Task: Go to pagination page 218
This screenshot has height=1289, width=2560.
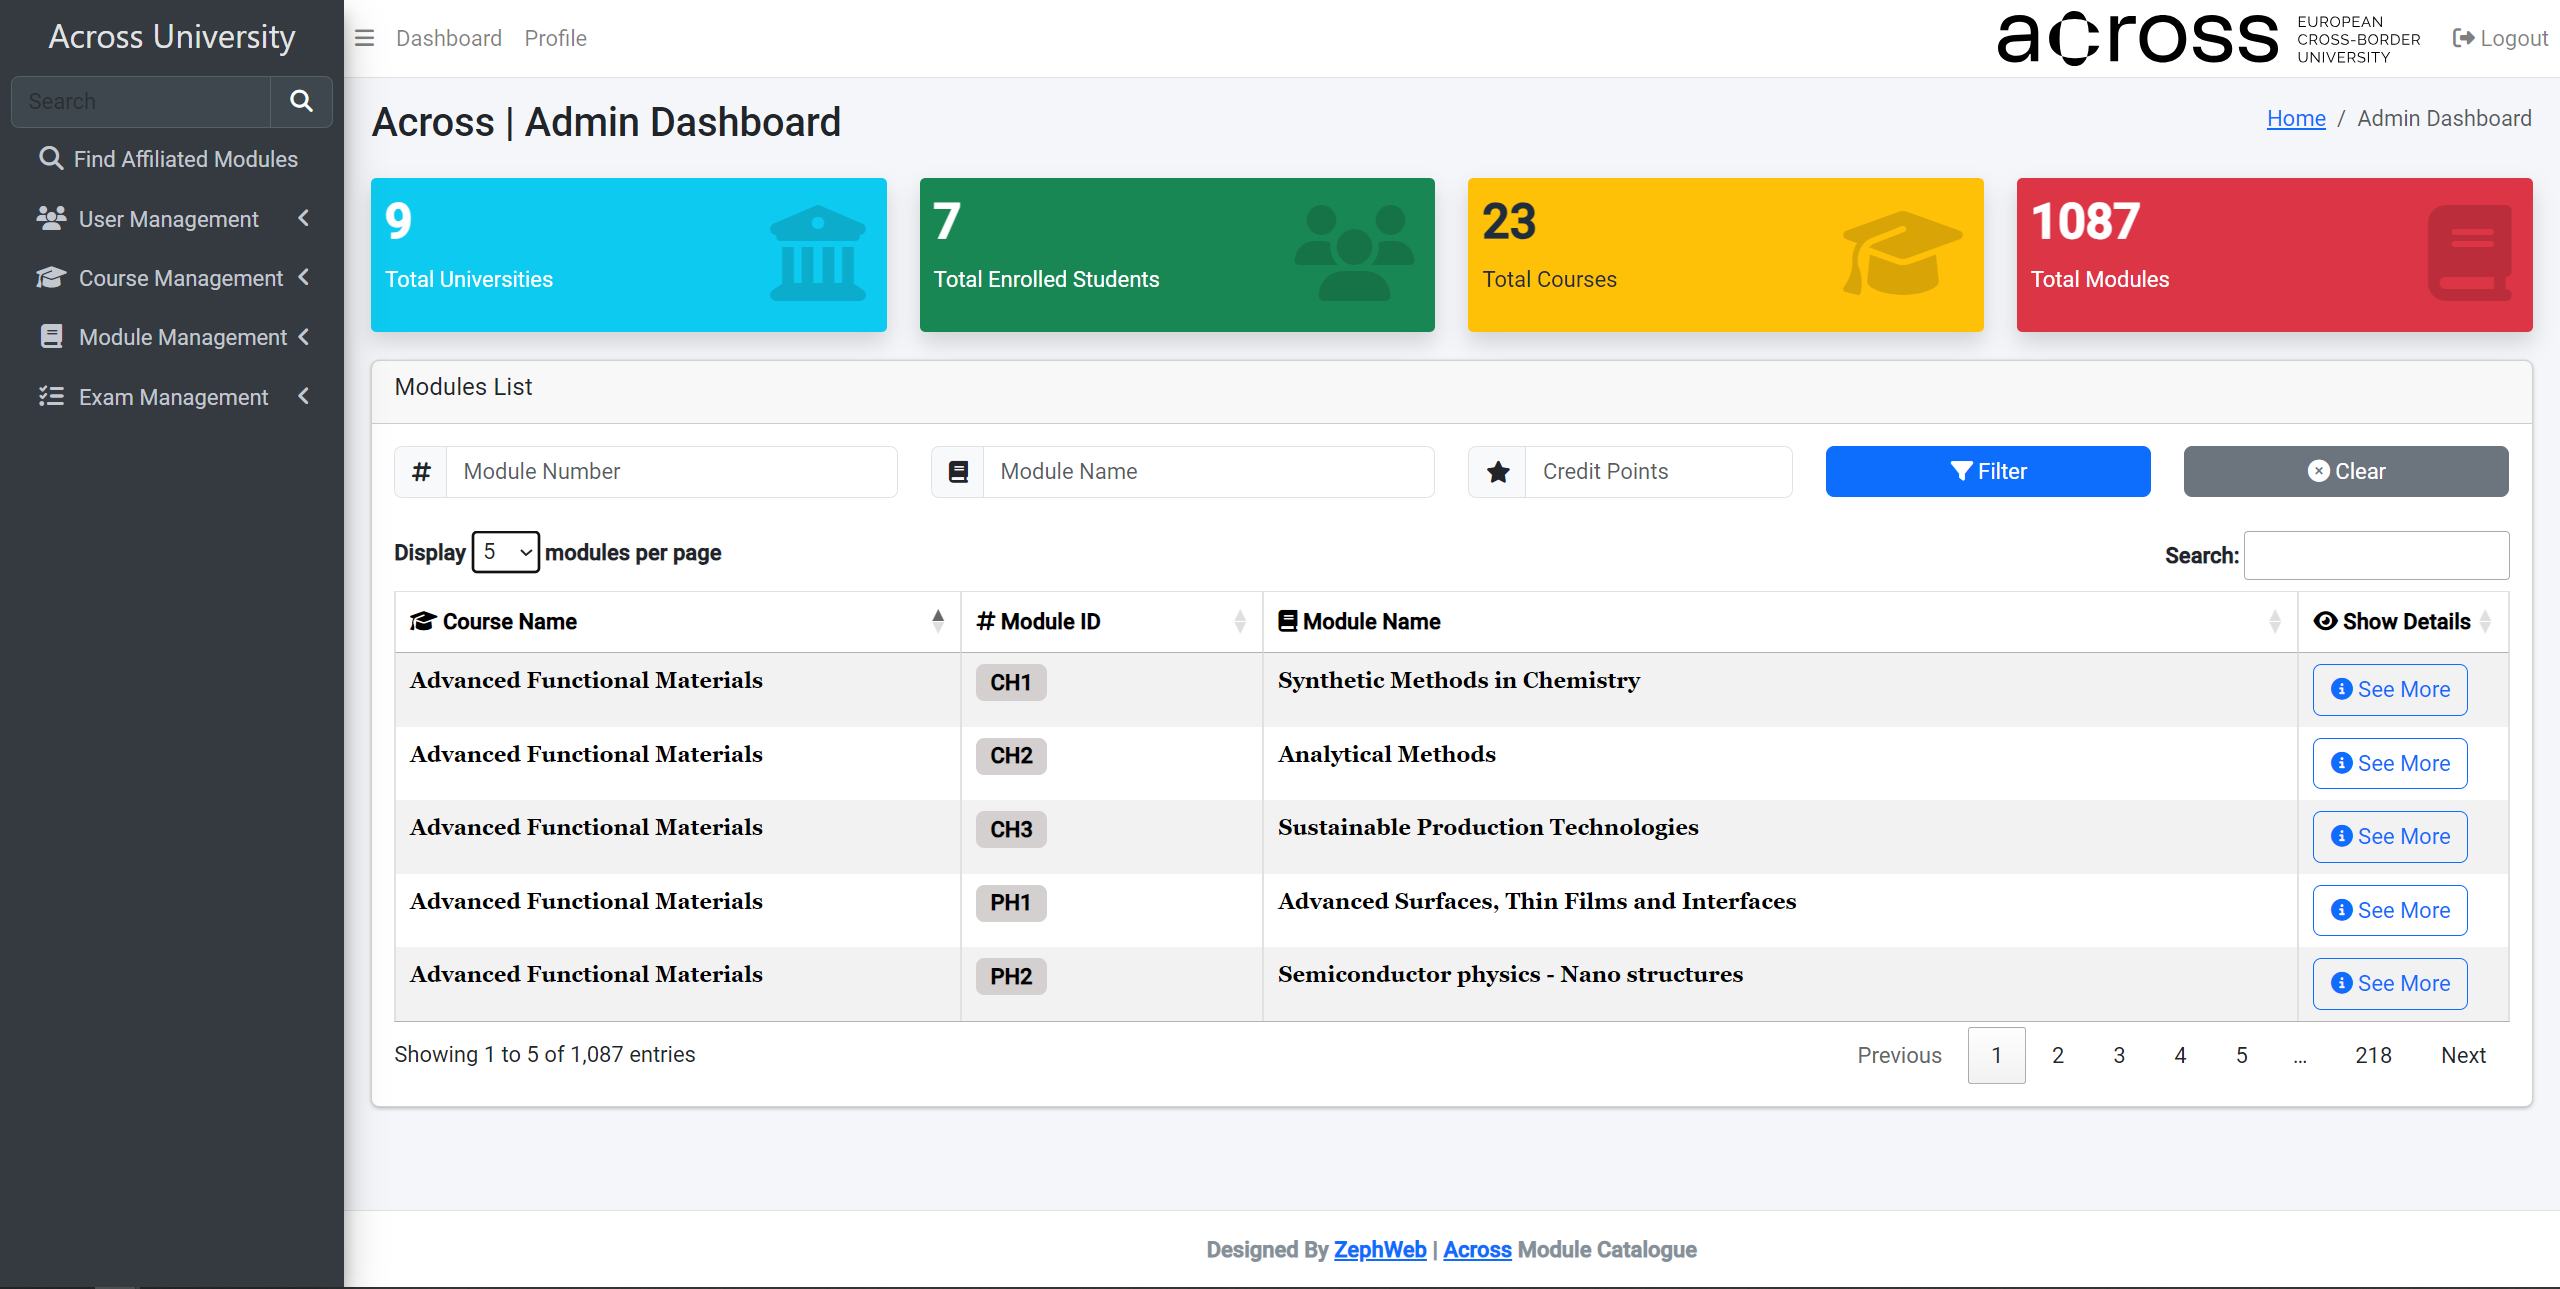Action: pyautogui.click(x=2372, y=1055)
